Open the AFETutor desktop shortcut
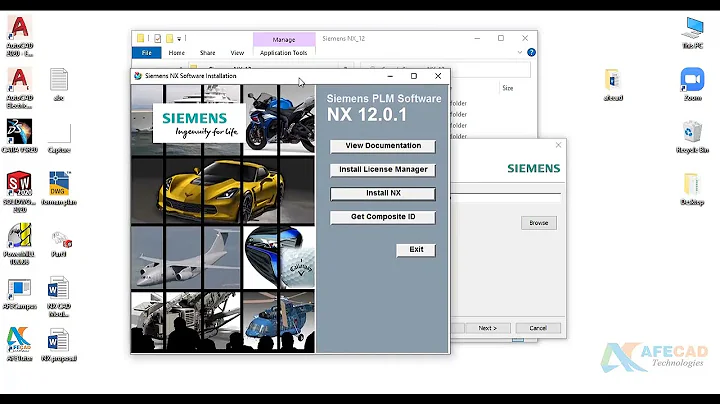720x404 pixels. (x=20, y=344)
